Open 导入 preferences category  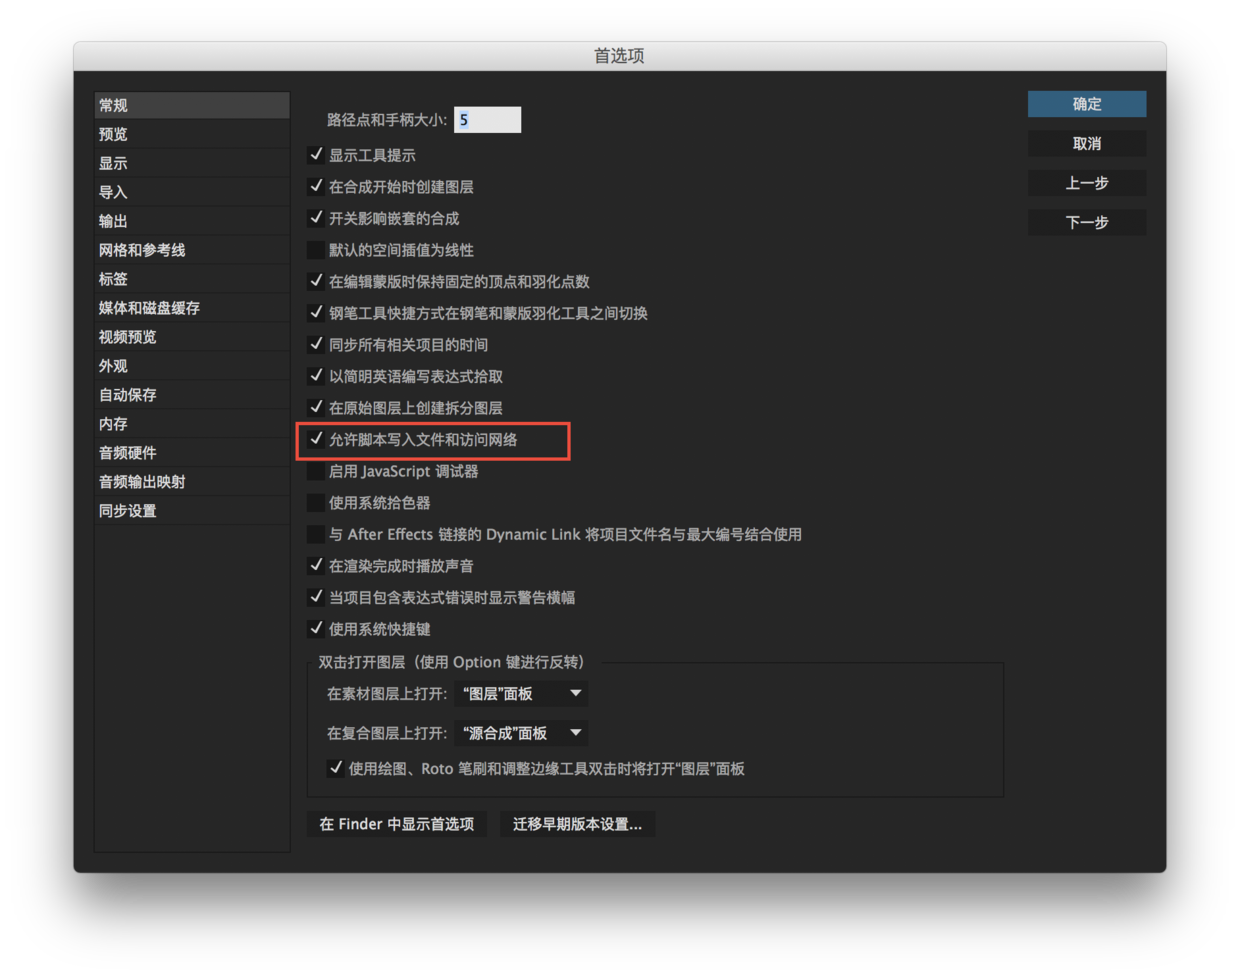[192, 192]
